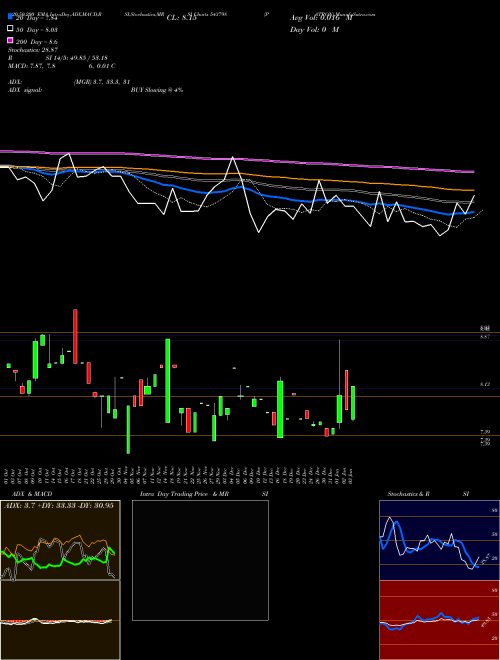
Task: Click the magenta 200 Day legend swatch
Action: coord(11,41)
